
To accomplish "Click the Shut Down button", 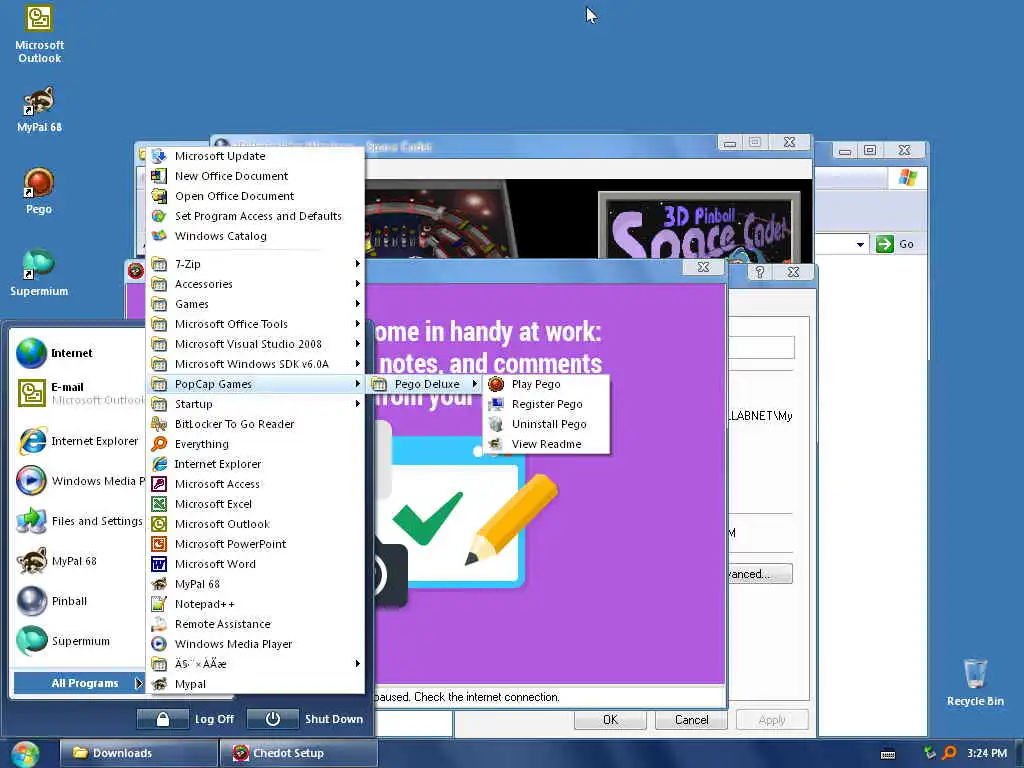I will (306, 719).
